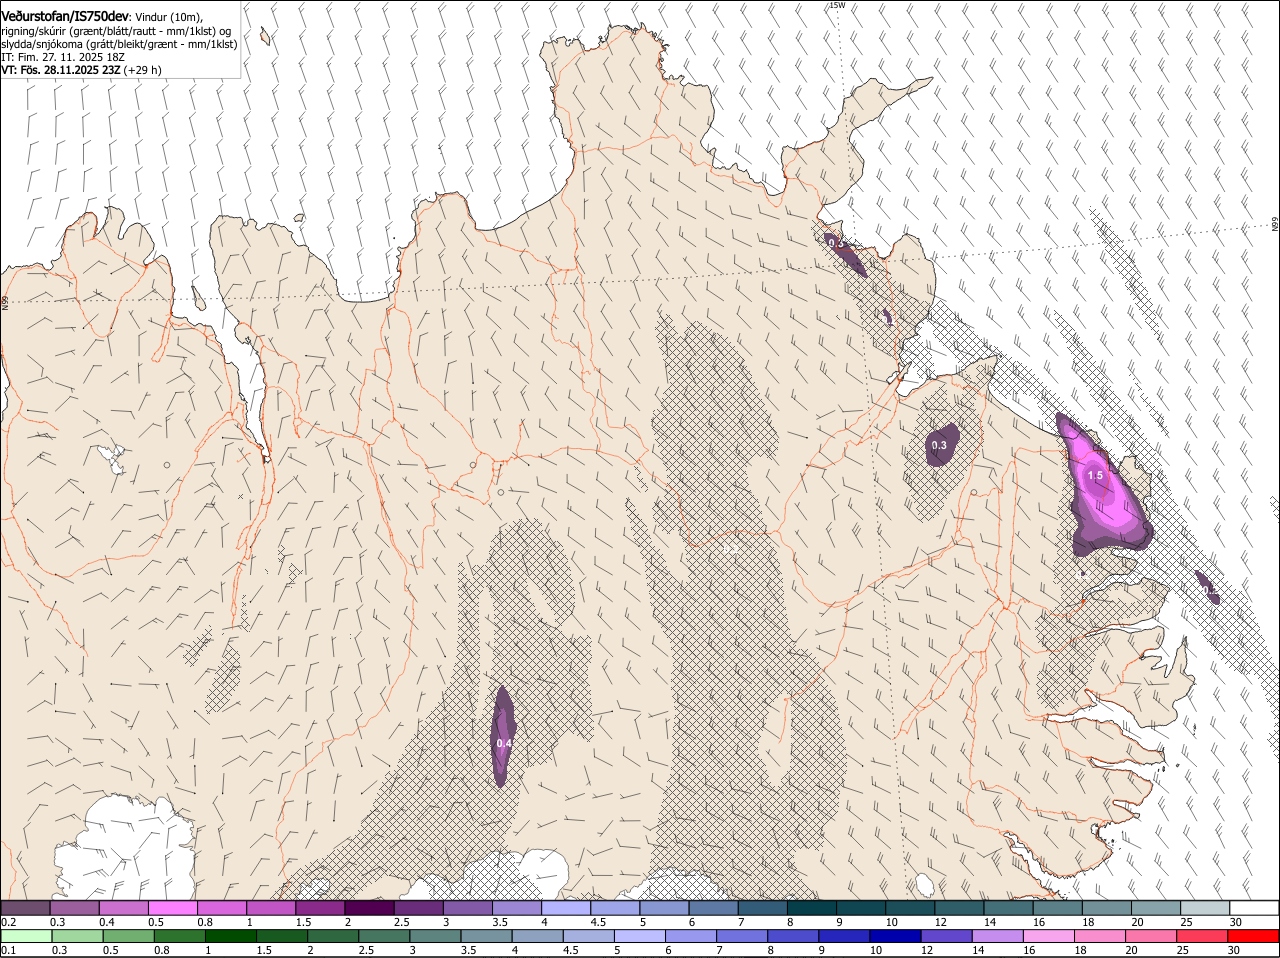Click the 0.2 value label under the upper legend
This screenshot has width=1280, height=958.
8,922
